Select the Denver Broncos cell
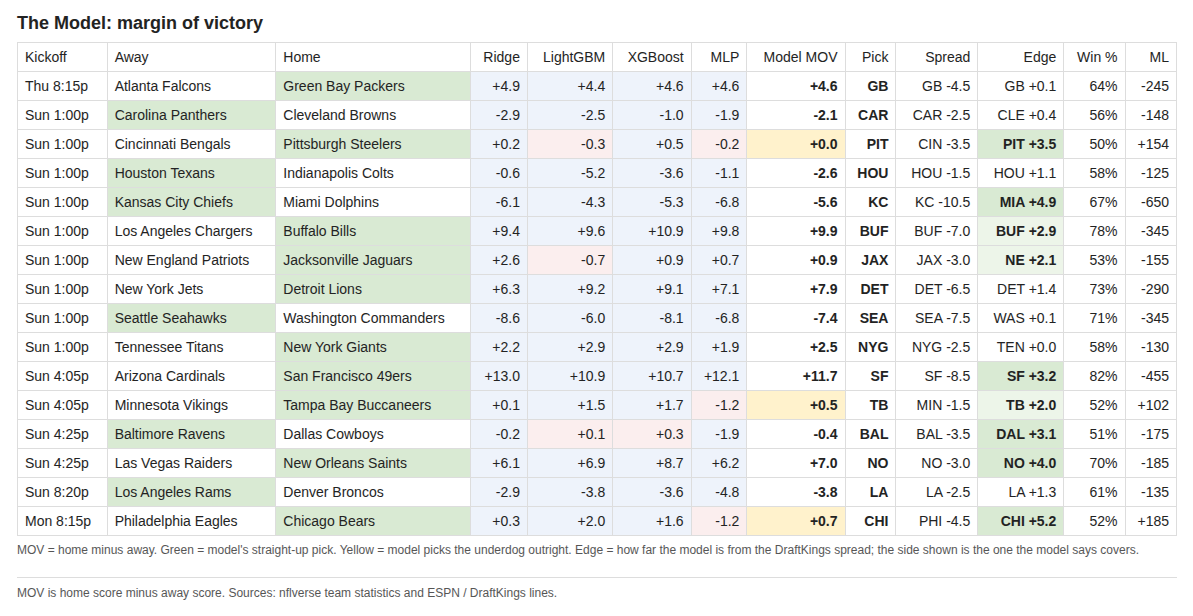1193x616 pixels. click(x=373, y=491)
